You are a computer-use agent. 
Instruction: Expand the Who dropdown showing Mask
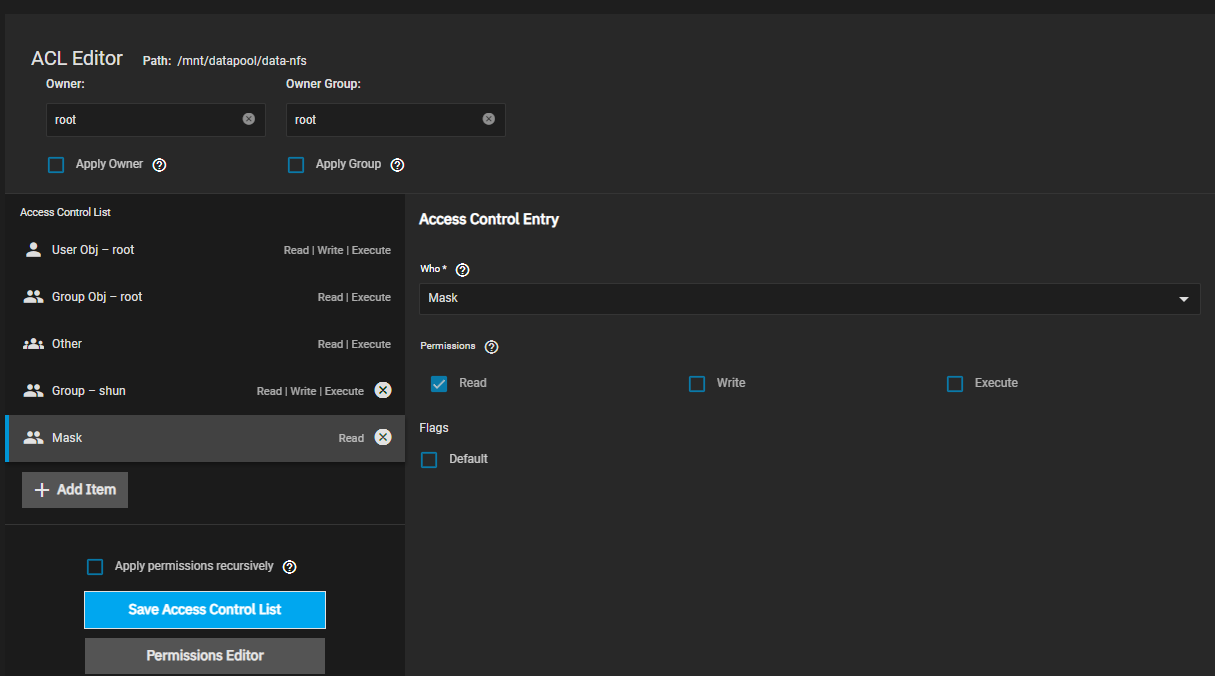[809, 298]
